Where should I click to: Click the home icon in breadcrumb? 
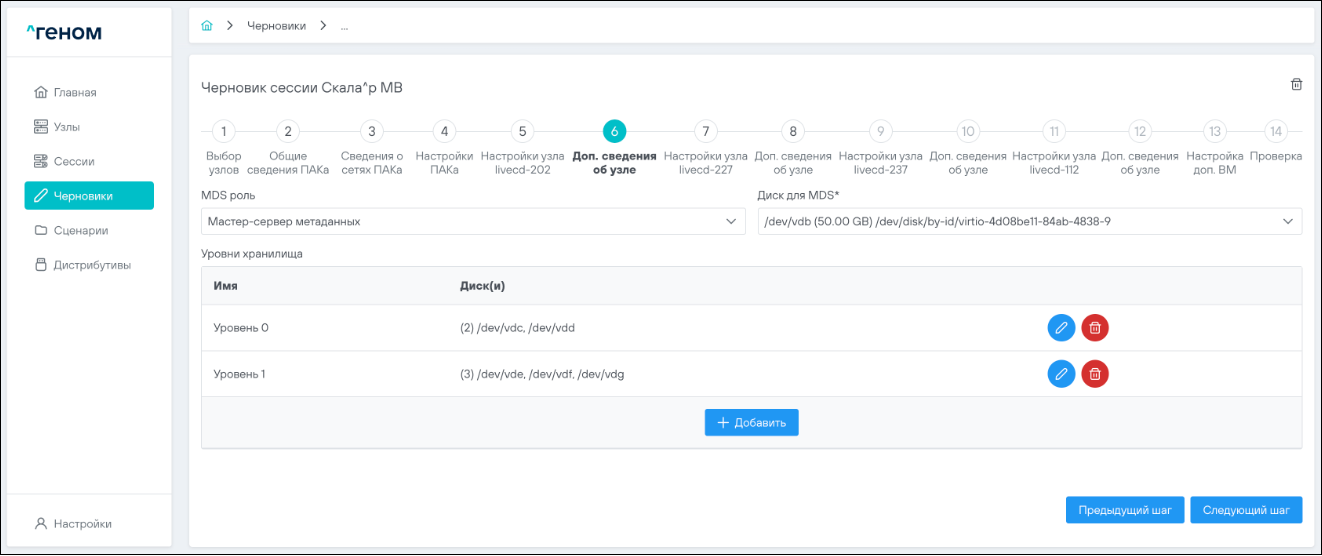[x=207, y=26]
